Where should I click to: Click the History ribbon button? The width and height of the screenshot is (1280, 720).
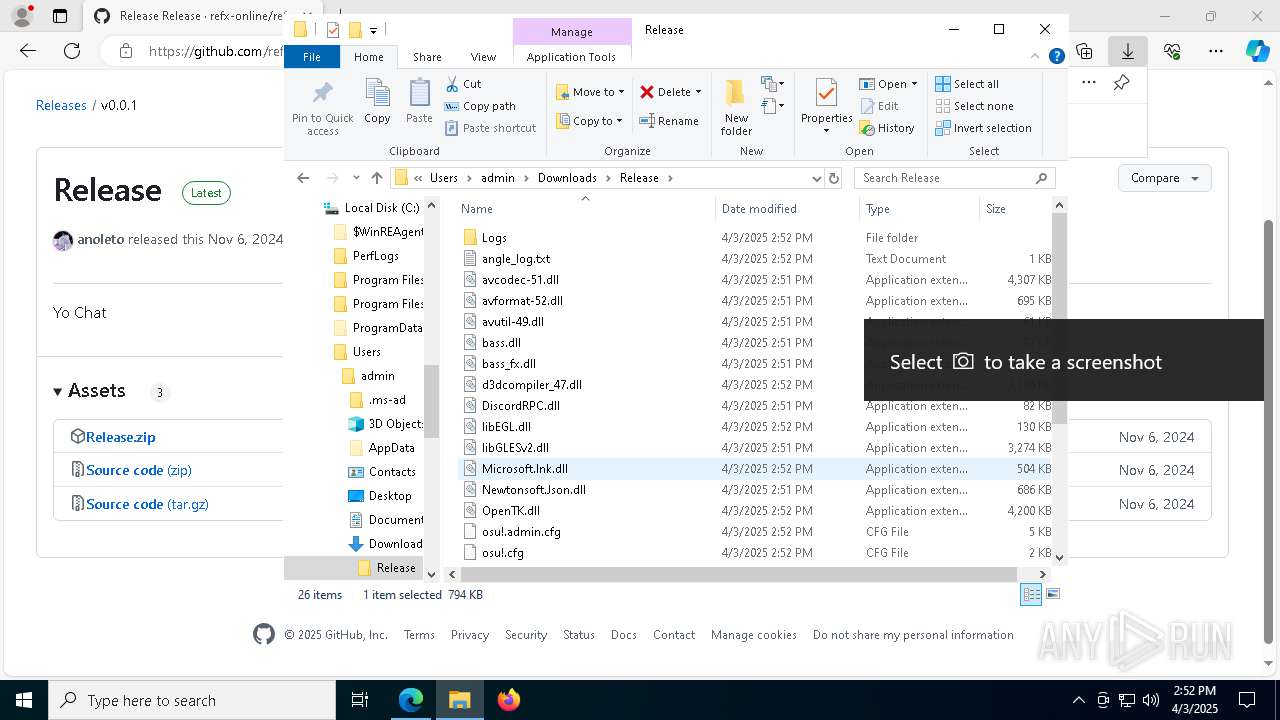click(x=887, y=128)
